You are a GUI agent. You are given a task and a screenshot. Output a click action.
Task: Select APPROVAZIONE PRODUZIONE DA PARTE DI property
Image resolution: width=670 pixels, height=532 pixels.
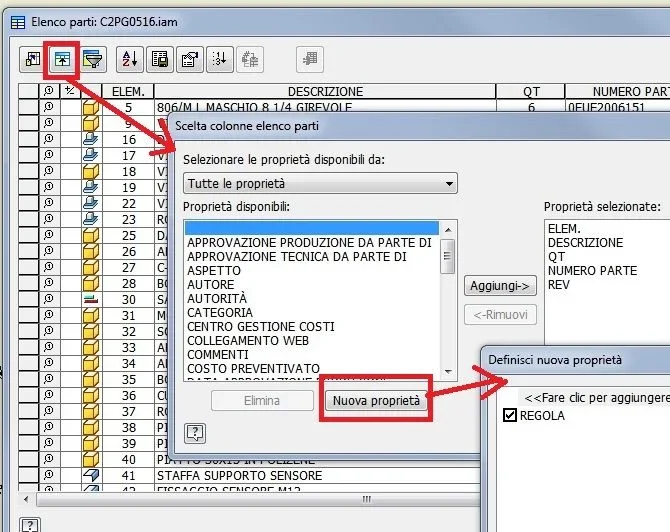309,243
